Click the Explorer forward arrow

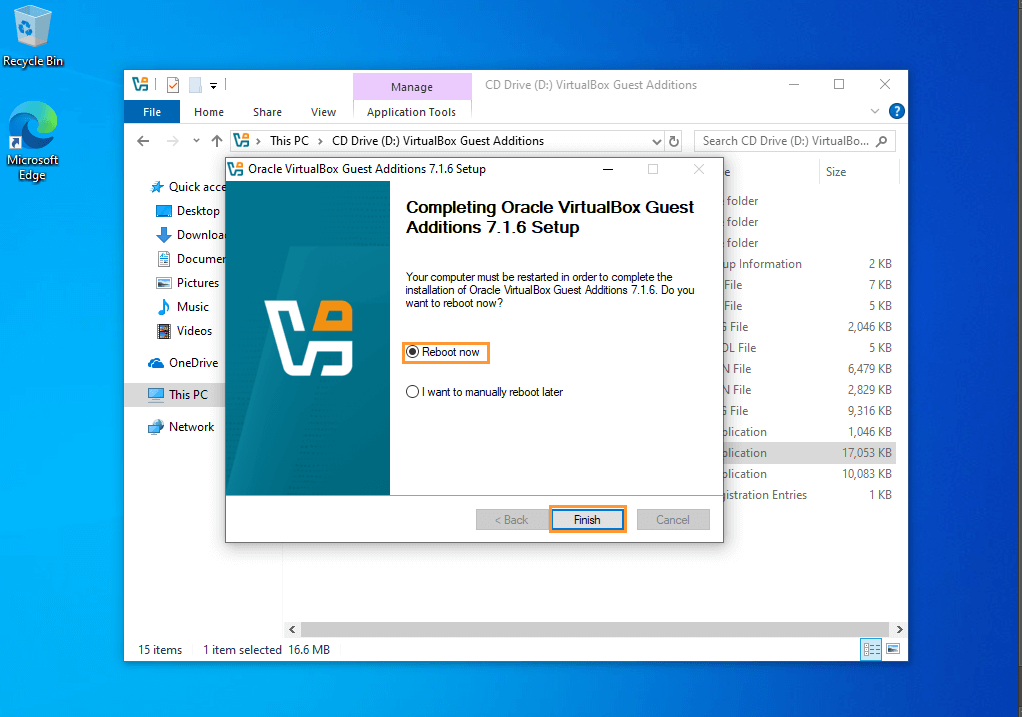[173, 141]
